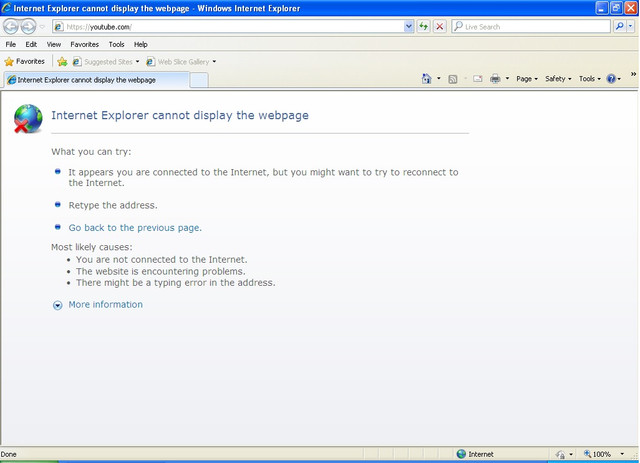The height and width of the screenshot is (463, 640).
Task: Select the 'cannot display the webpage' tab
Action: coord(97,80)
